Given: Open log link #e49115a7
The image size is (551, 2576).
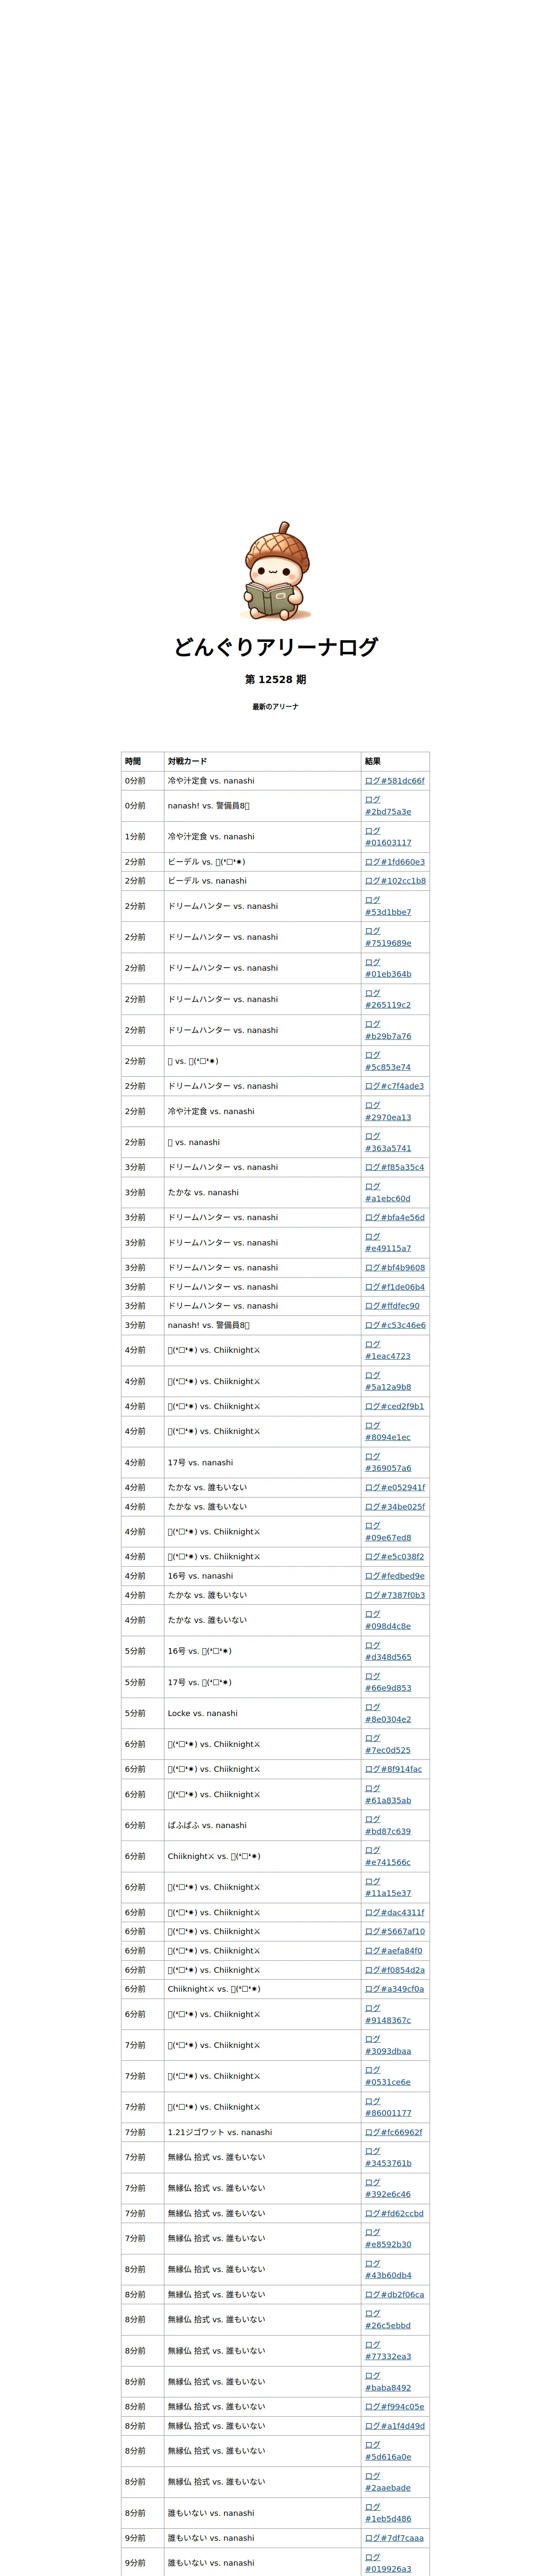Looking at the screenshot, I should [x=388, y=1242].
